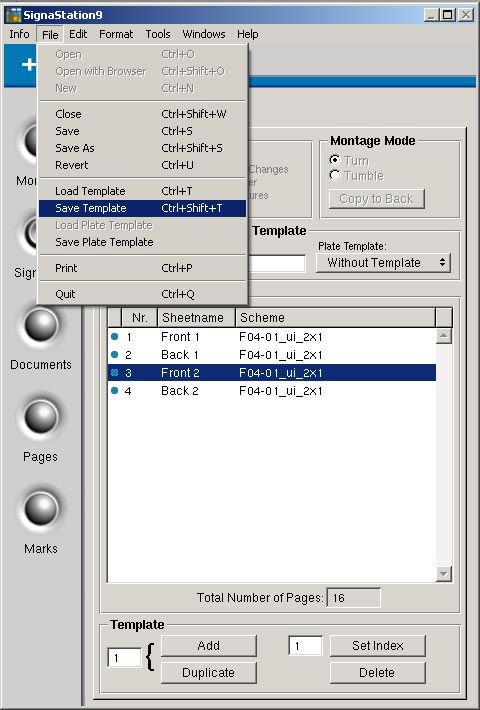Screen dimensions: 480x710
Task: Click the Copy to Back button
Action: coord(376,199)
